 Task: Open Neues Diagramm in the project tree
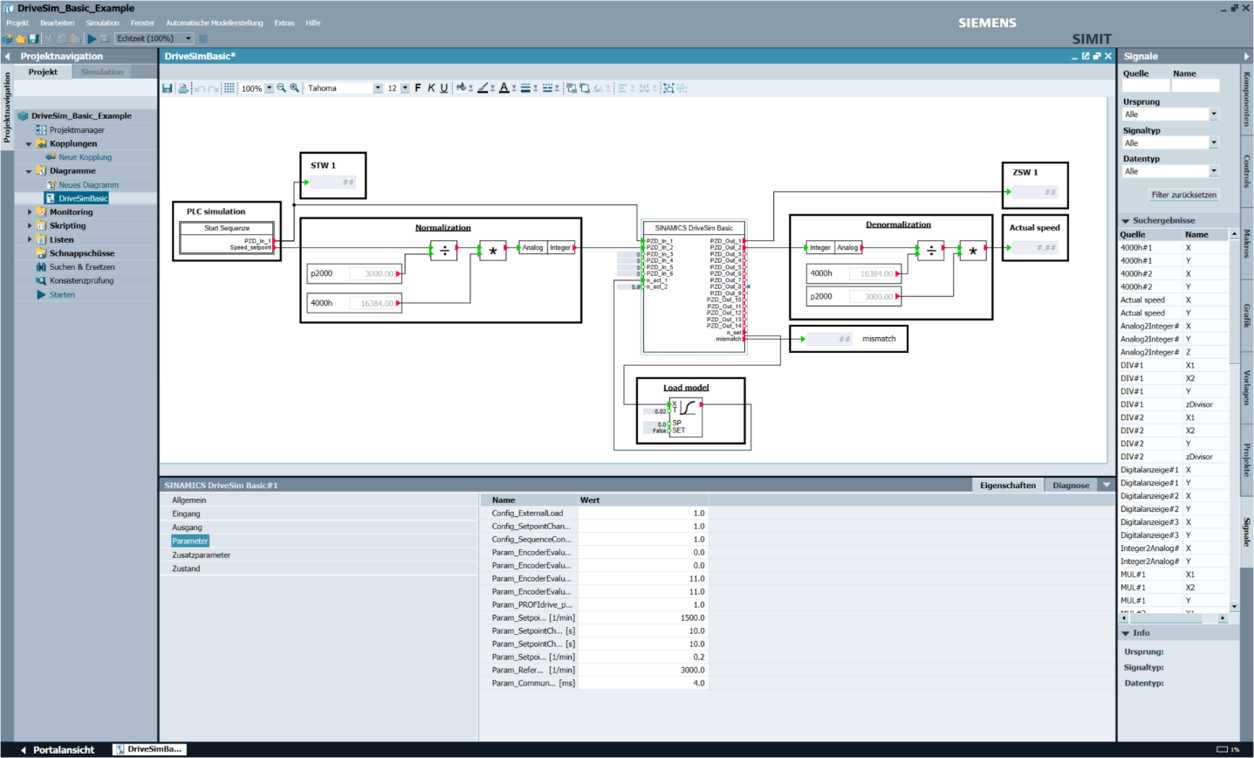(88, 185)
